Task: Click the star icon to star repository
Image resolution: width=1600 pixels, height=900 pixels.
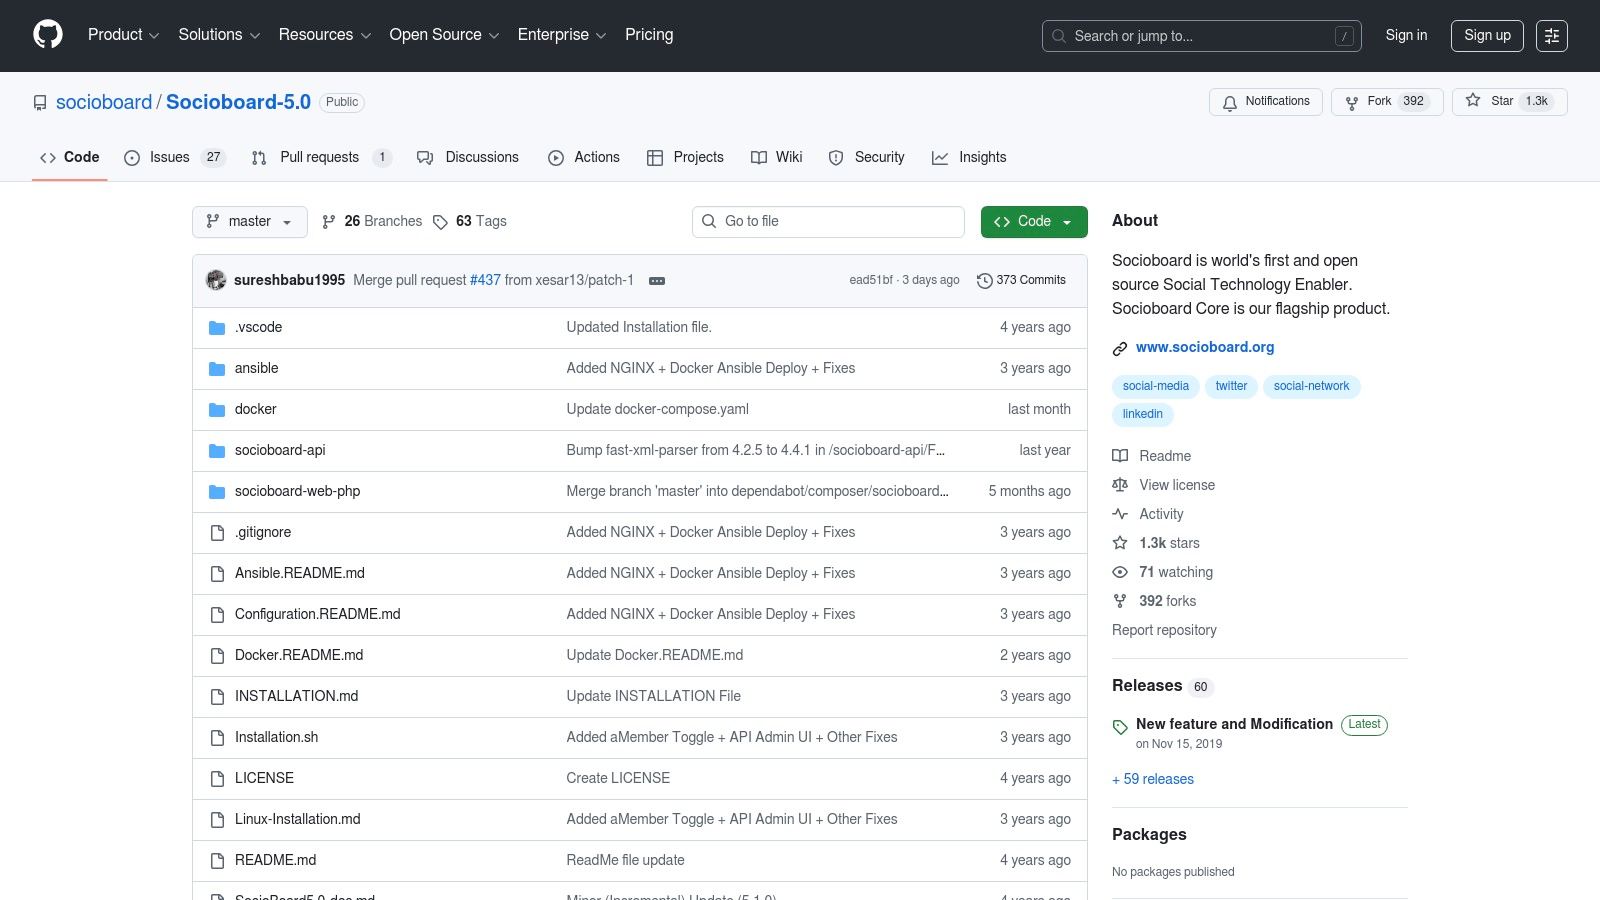Action: point(1473,101)
